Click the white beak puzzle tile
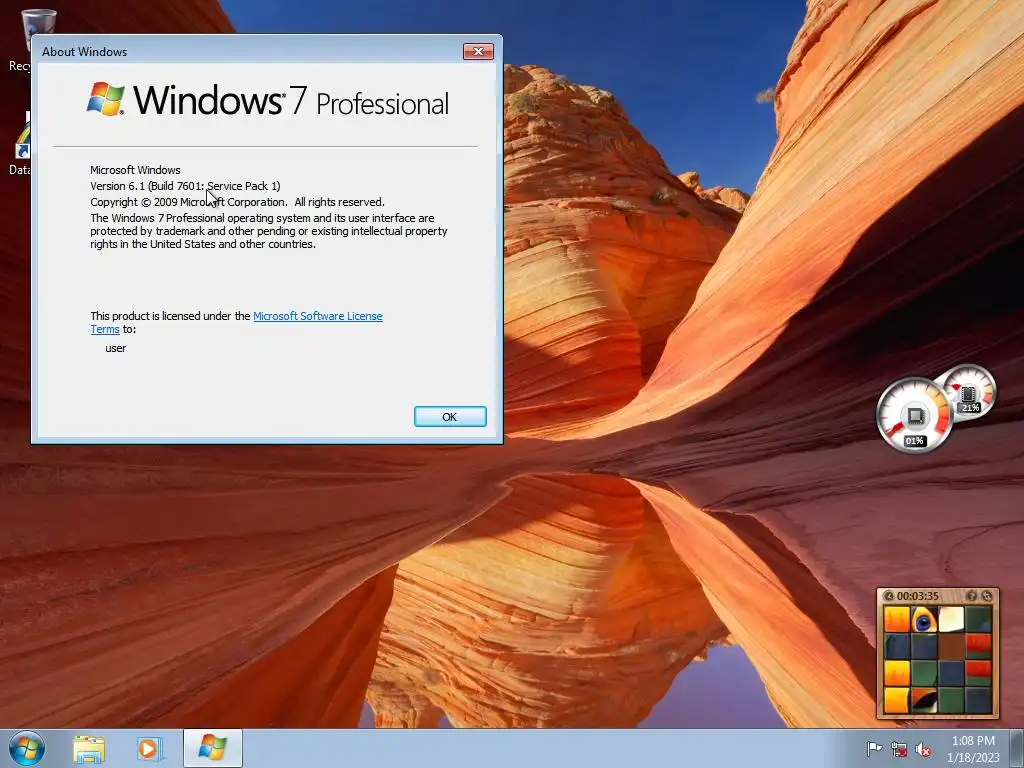Screen dimensions: 1024x768 tap(951, 620)
